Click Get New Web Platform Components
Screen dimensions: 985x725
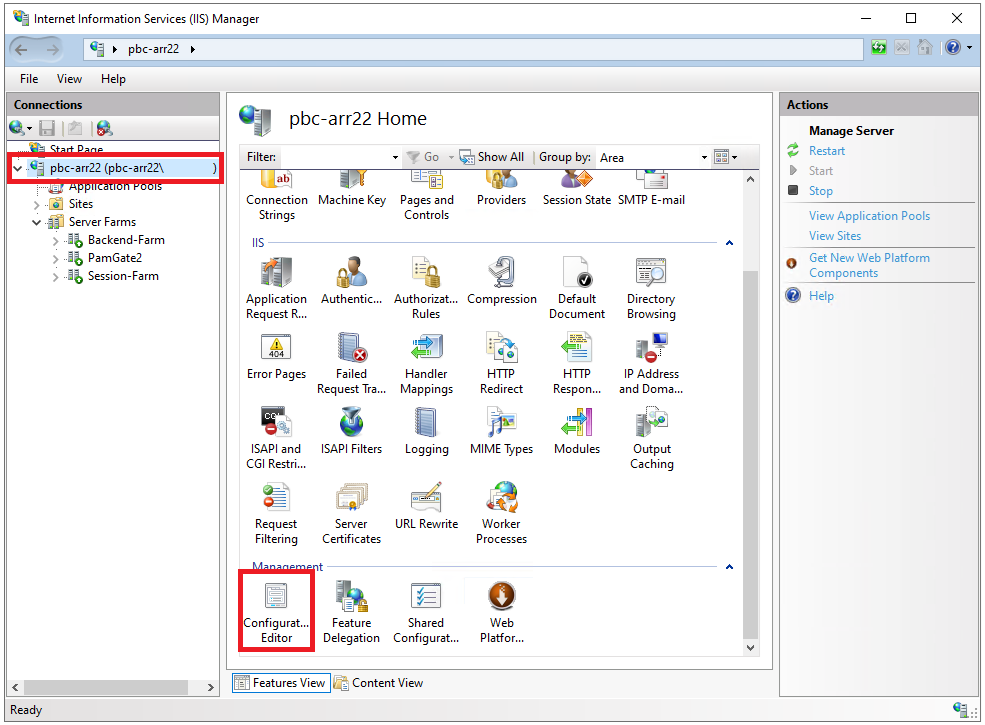pyautogui.click(x=869, y=265)
